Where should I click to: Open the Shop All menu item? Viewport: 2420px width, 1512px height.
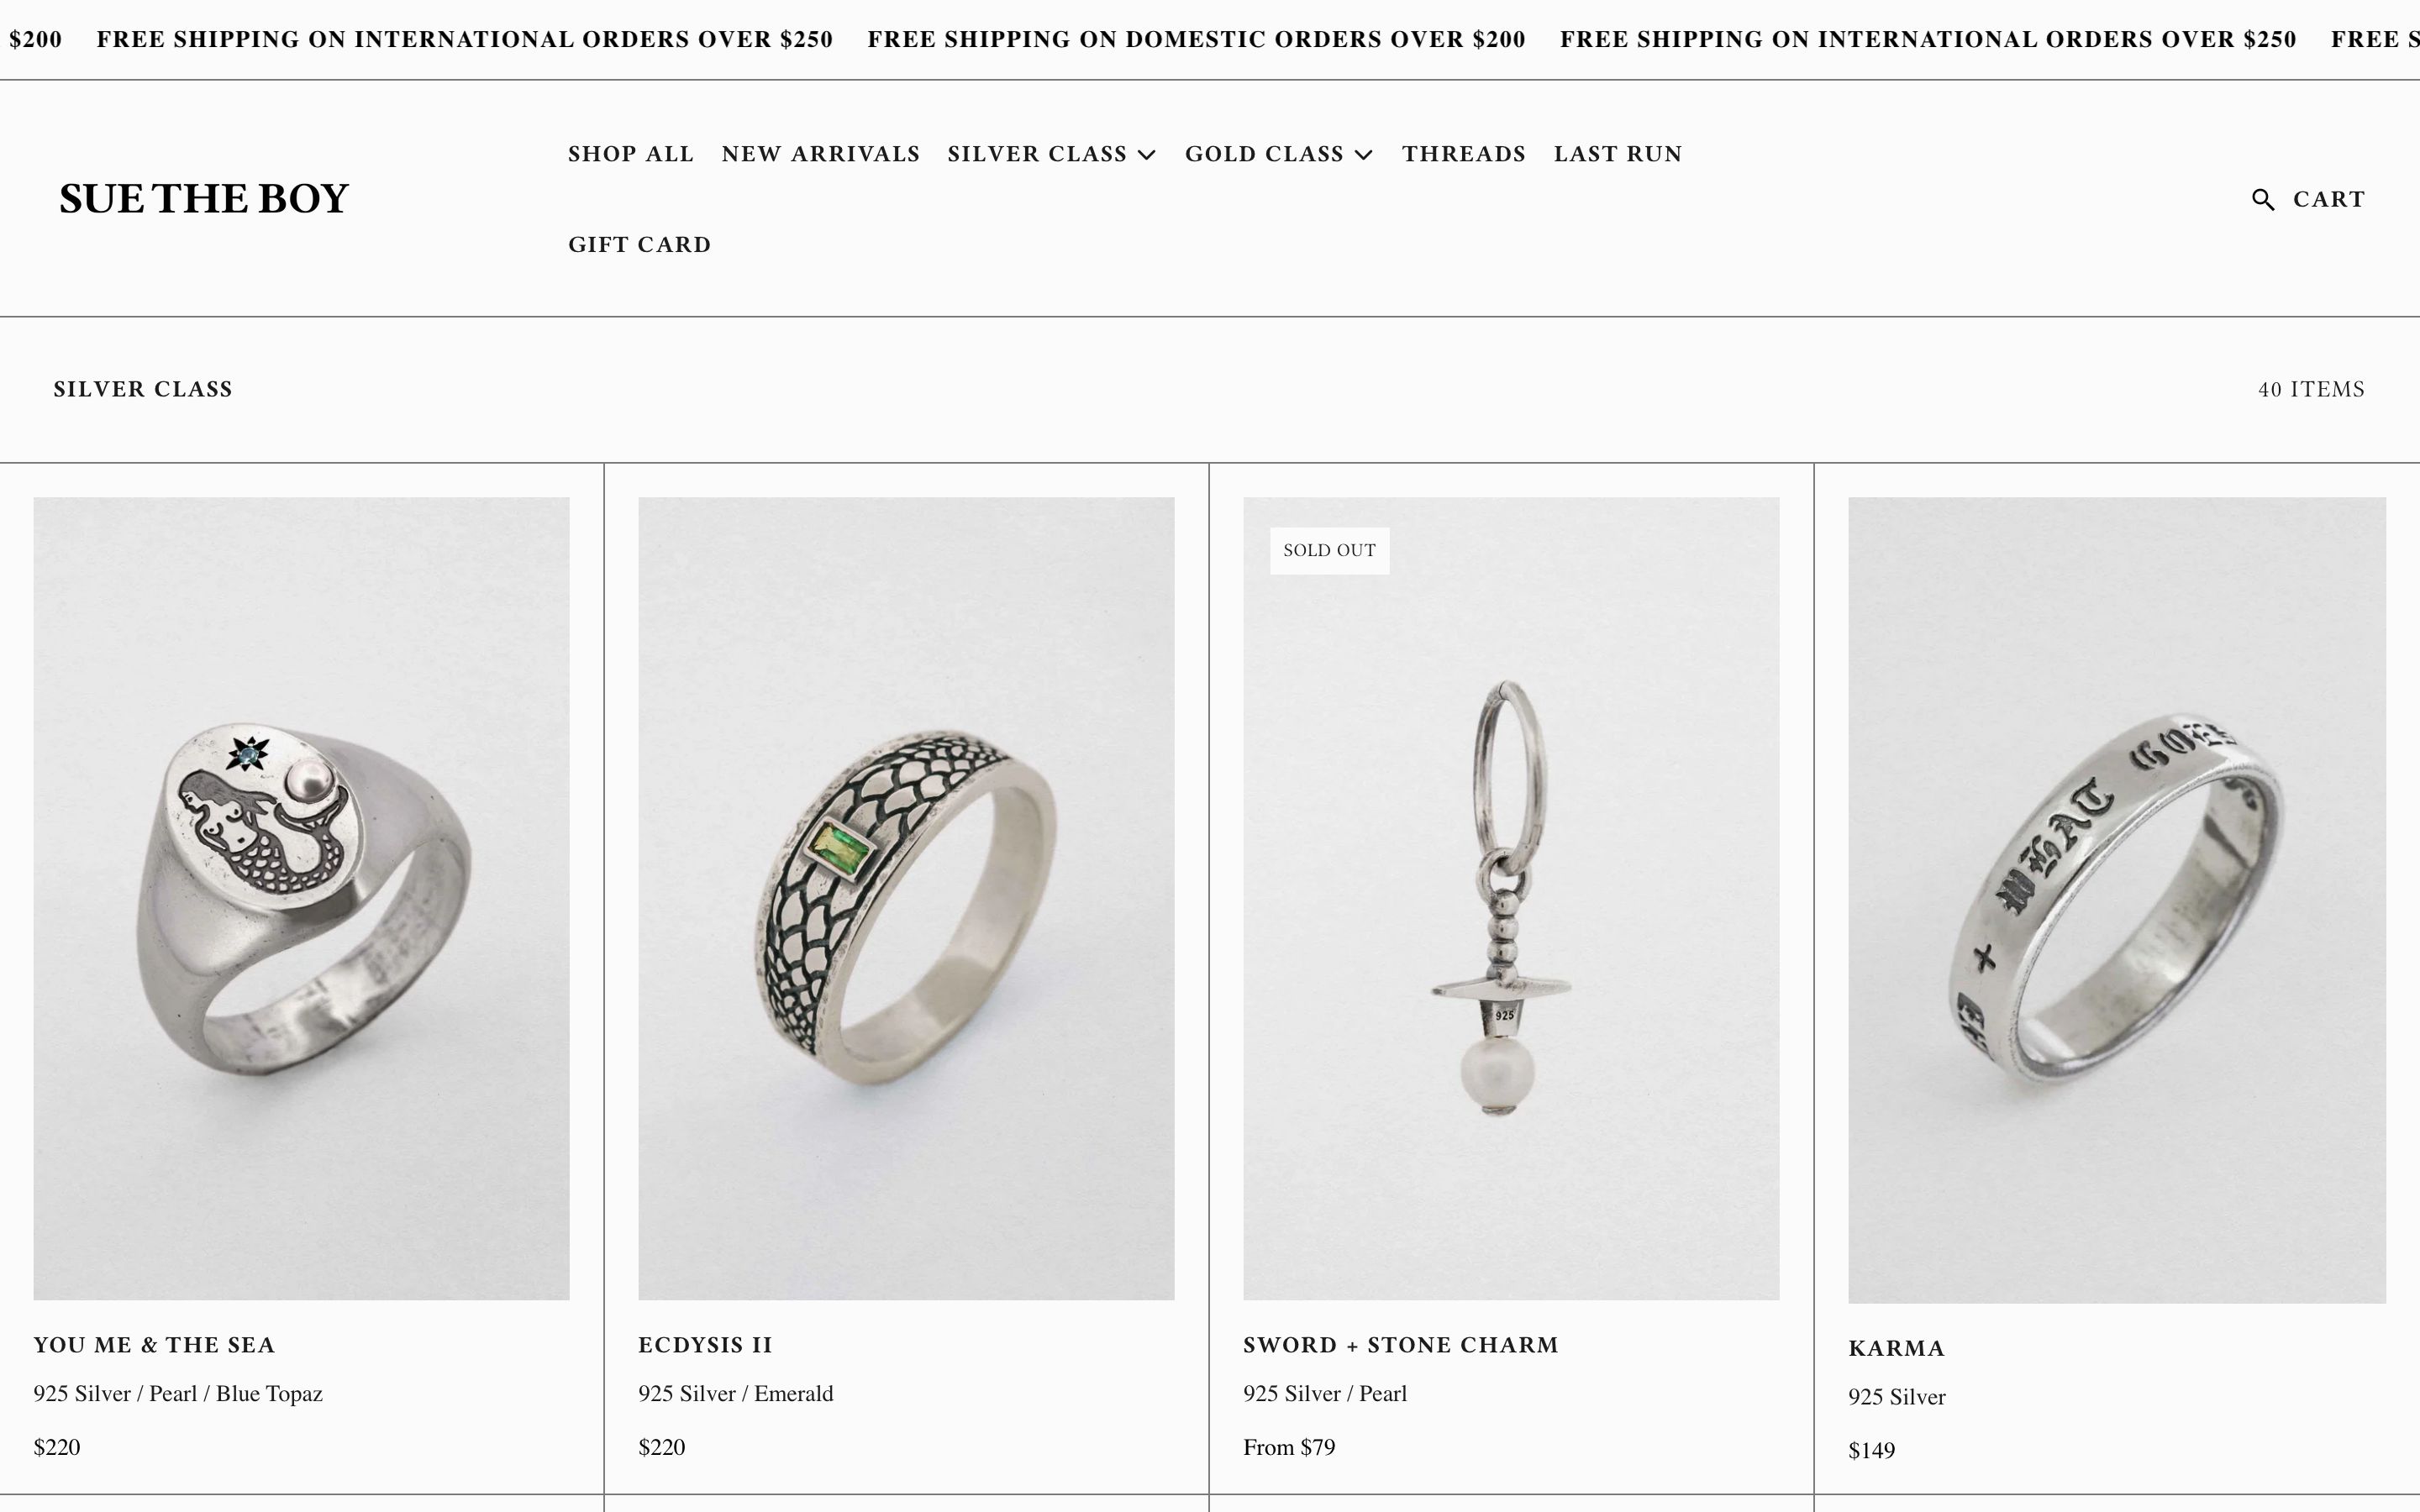click(631, 154)
